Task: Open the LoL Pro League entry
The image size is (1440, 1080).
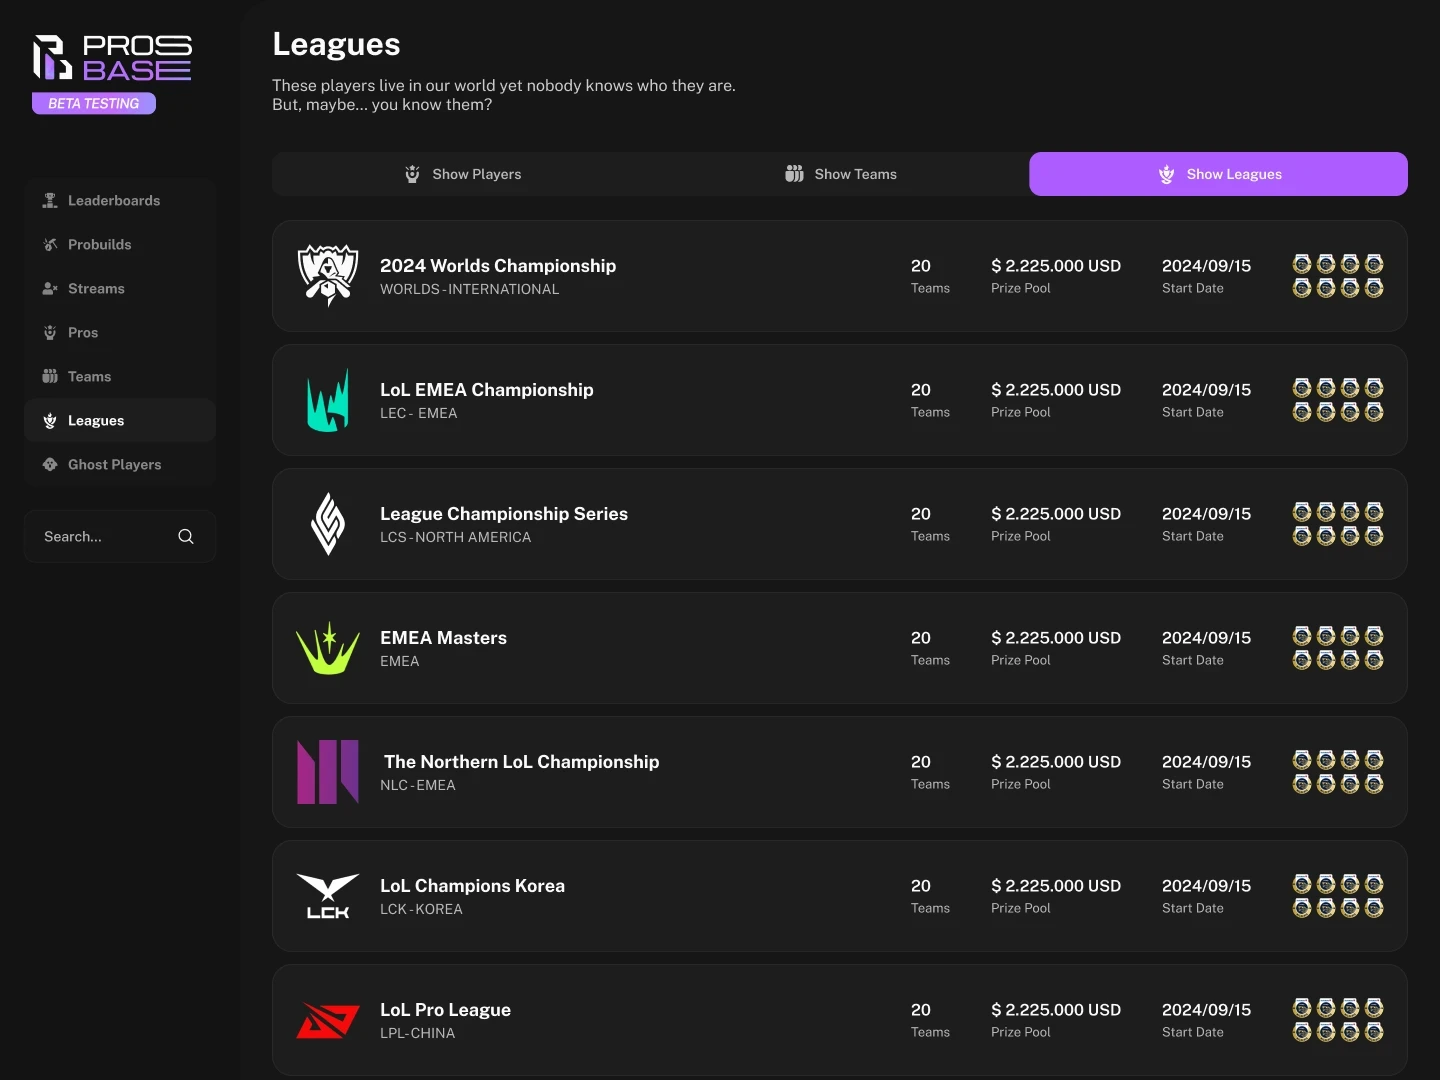Action: click(x=840, y=1020)
